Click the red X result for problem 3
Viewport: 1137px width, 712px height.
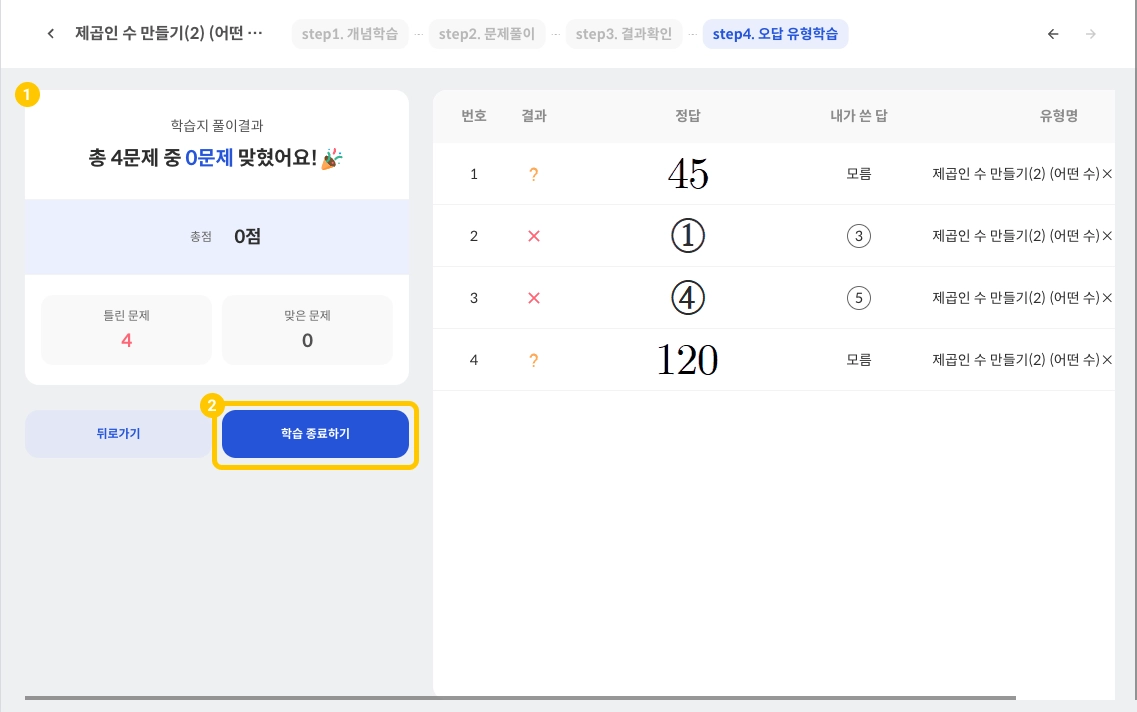[534, 298]
